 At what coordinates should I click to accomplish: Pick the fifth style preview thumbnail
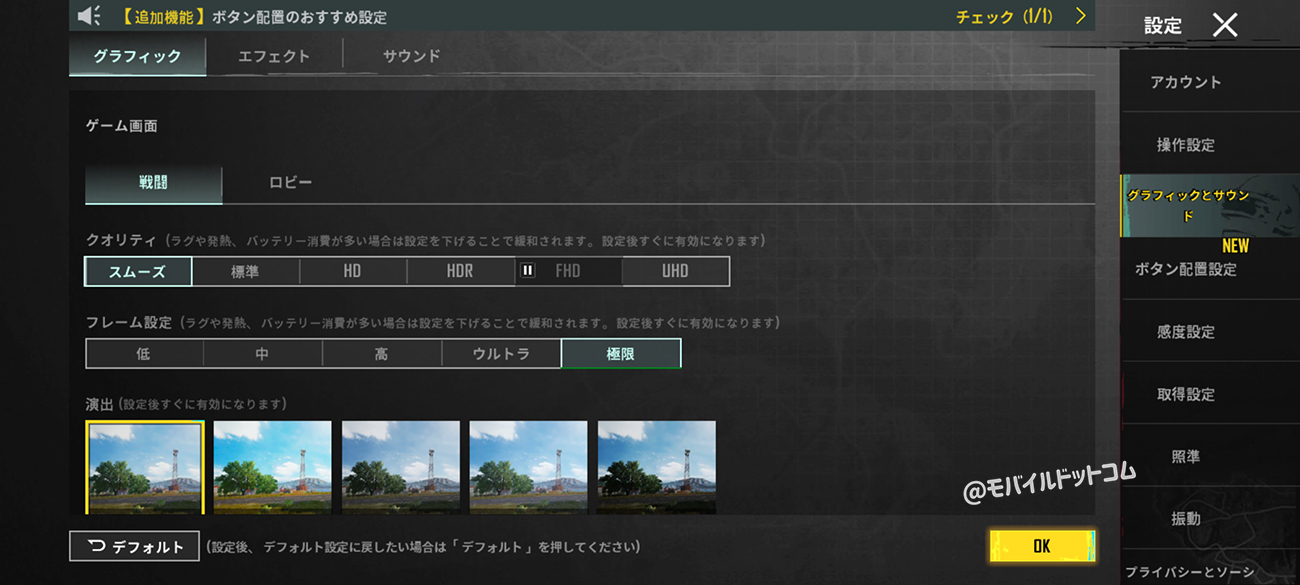coord(656,466)
